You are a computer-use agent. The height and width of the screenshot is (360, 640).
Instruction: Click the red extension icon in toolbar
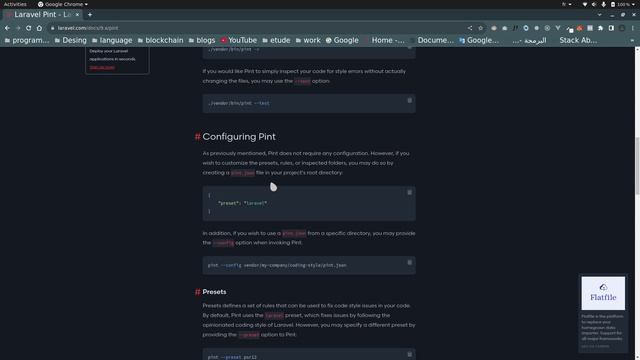pyautogui.click(x=579, y=28)
